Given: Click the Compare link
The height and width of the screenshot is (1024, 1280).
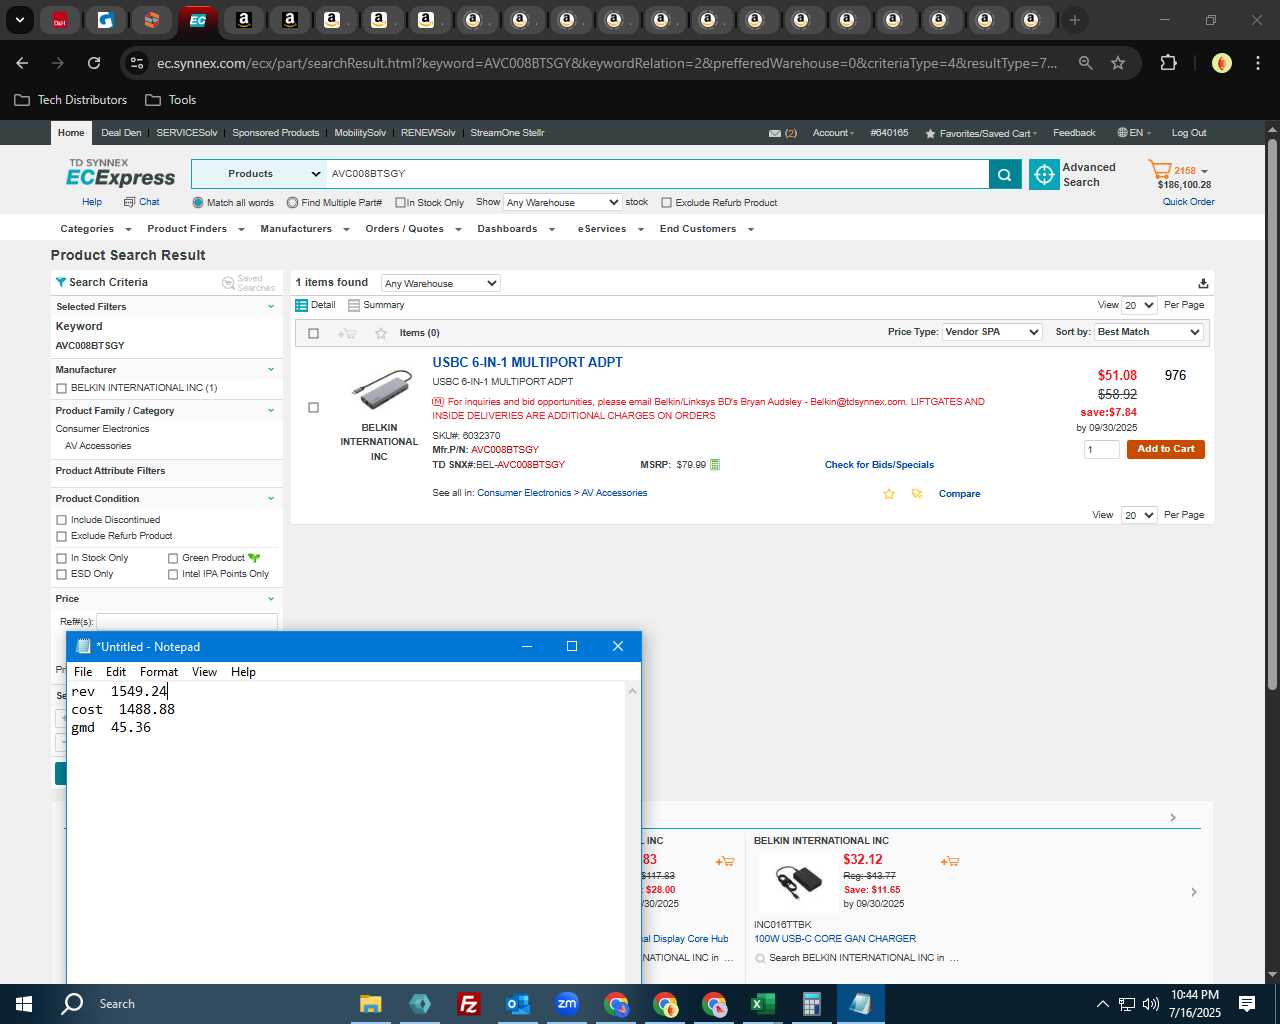Looking at the screenshot, I should point(959,494).
